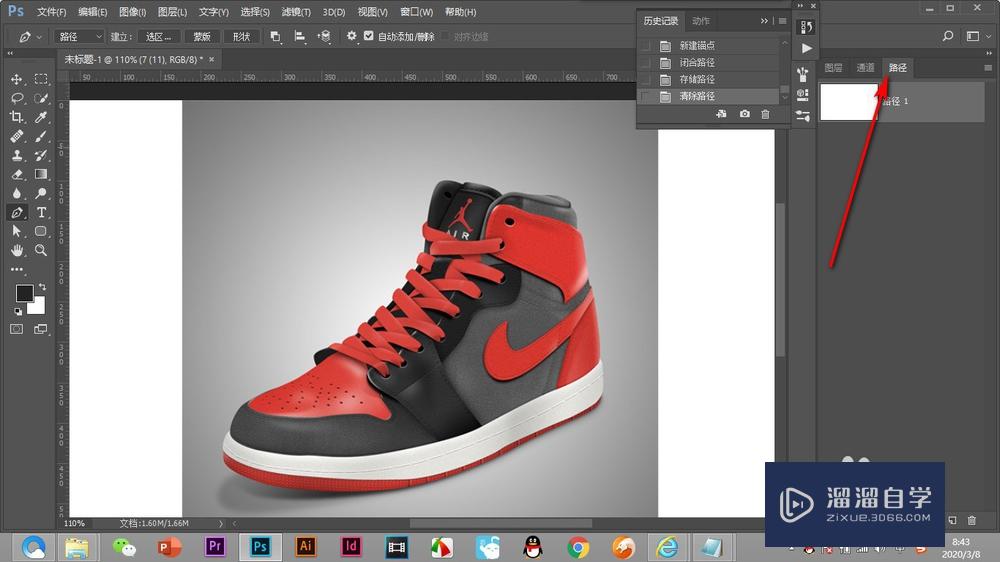
Task: Select the Zoom magnifier tool
Action: pos(42,250)
